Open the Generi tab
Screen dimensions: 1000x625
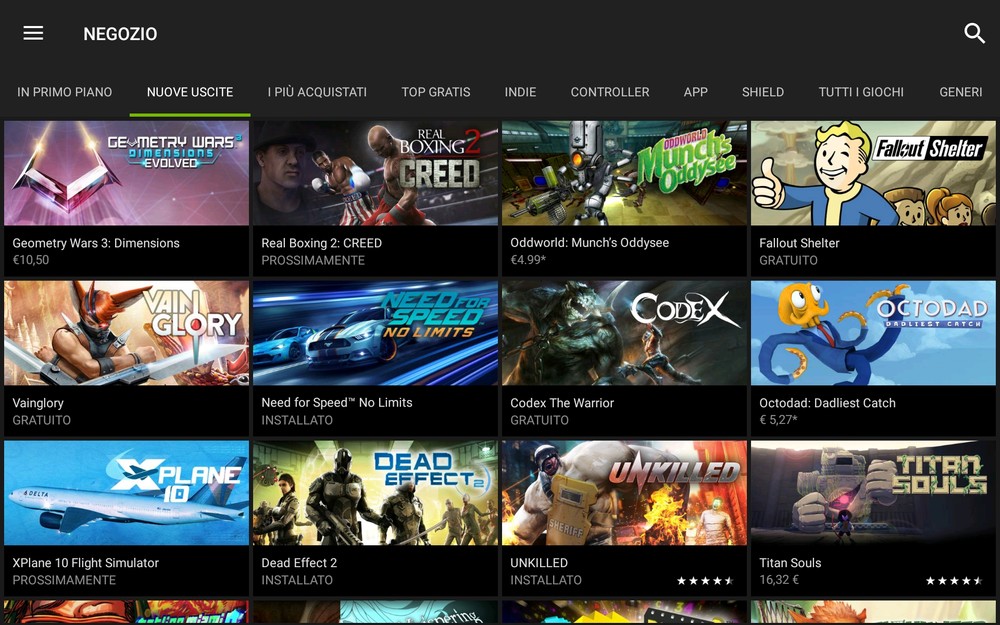tap(960, 92)
